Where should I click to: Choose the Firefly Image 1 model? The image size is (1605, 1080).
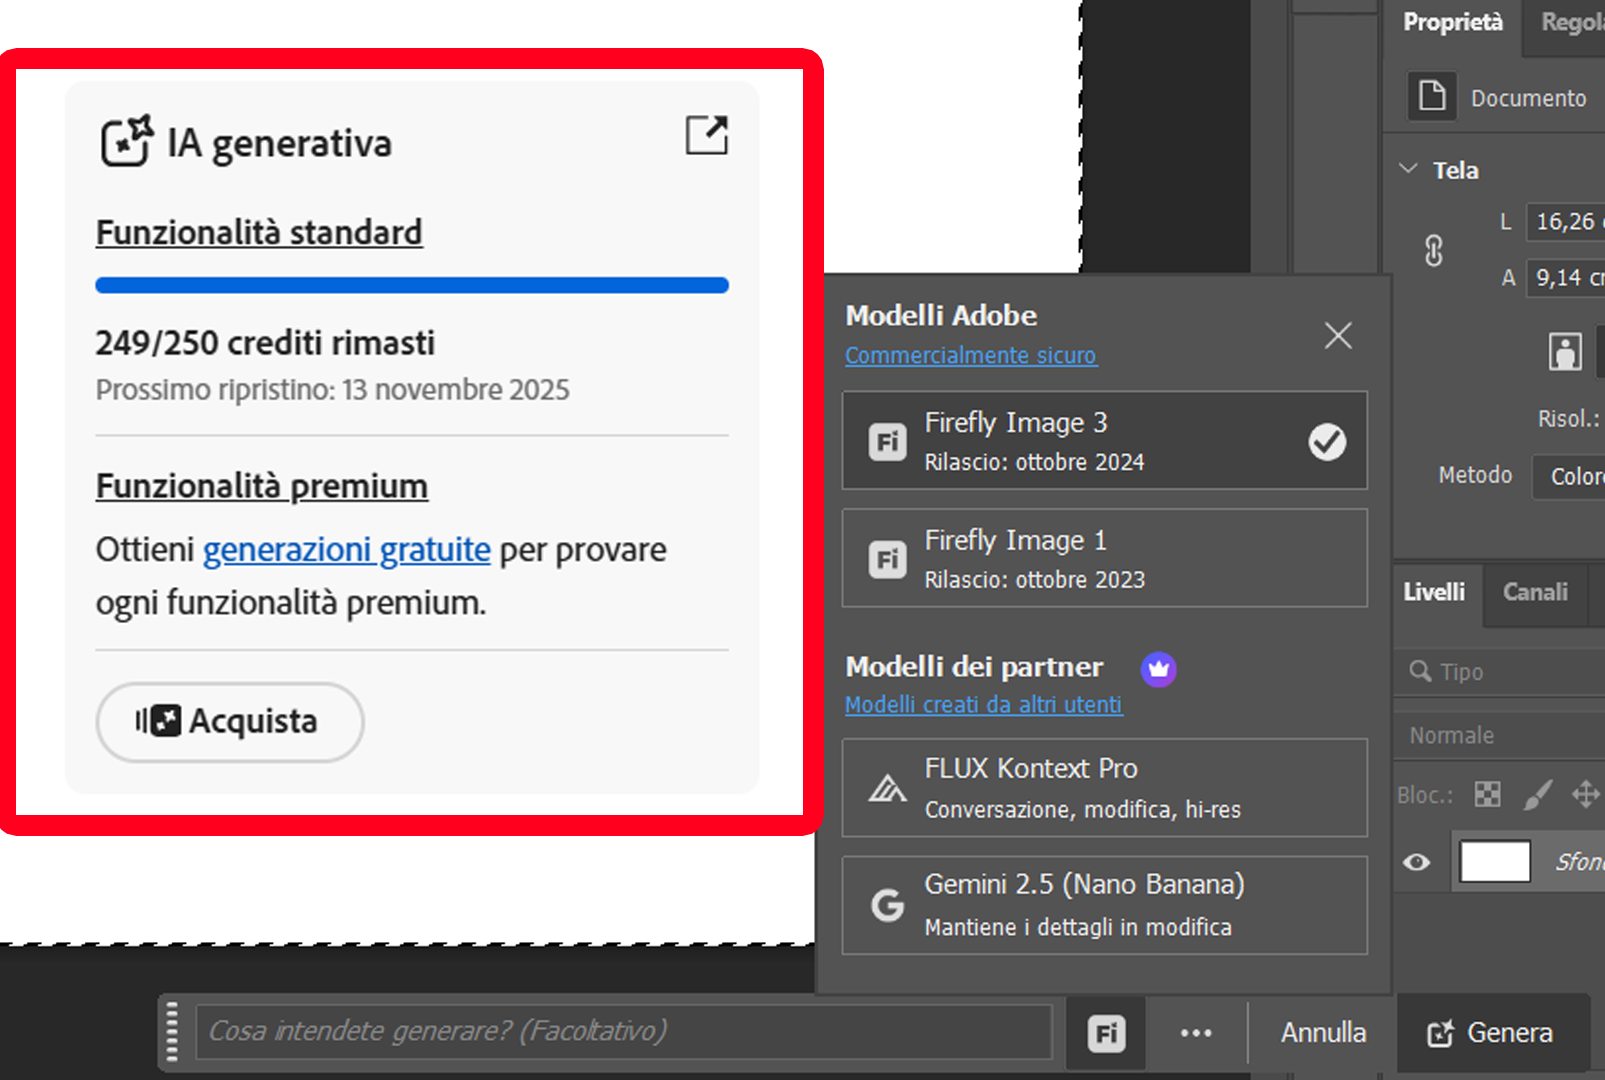pos(1105,558)
